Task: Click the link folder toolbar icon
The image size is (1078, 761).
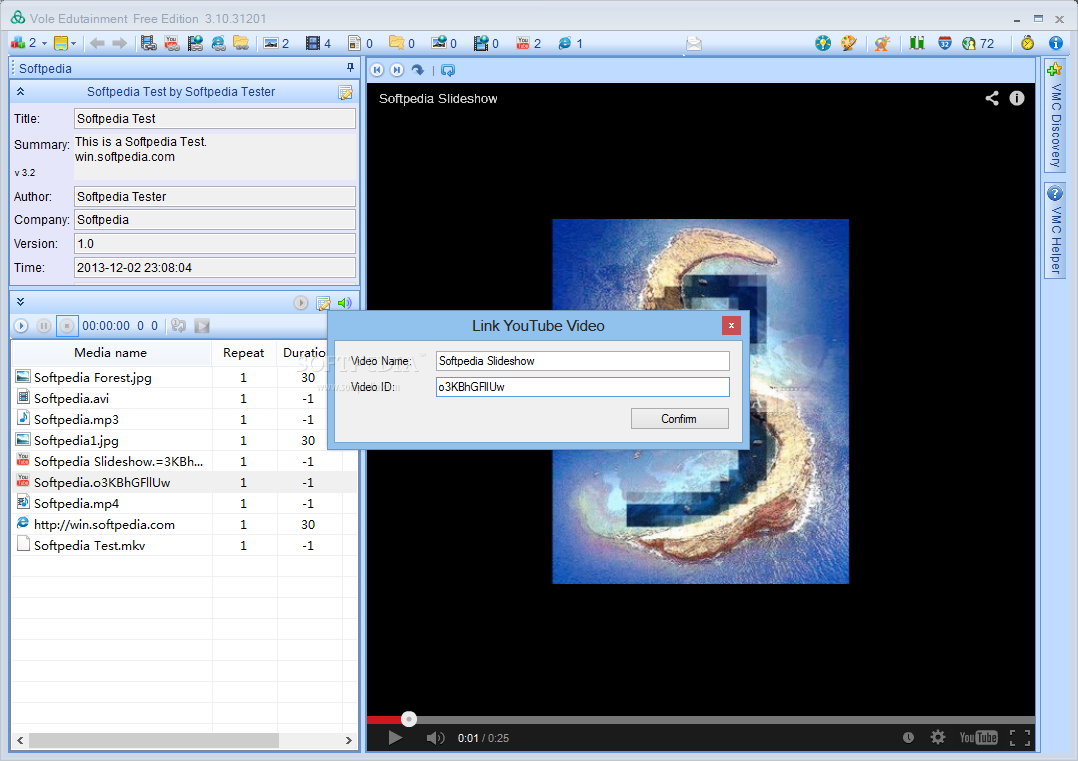Action: pyautogui.click(x=241, y=43)
